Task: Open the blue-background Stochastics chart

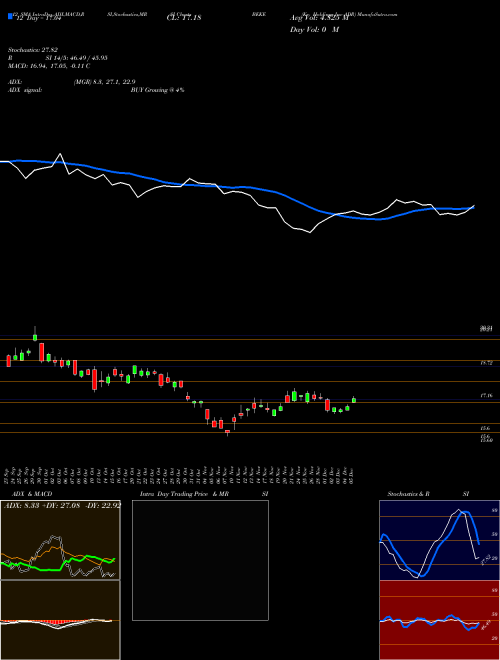Action: pyautogui.click(x=439, y=540)
